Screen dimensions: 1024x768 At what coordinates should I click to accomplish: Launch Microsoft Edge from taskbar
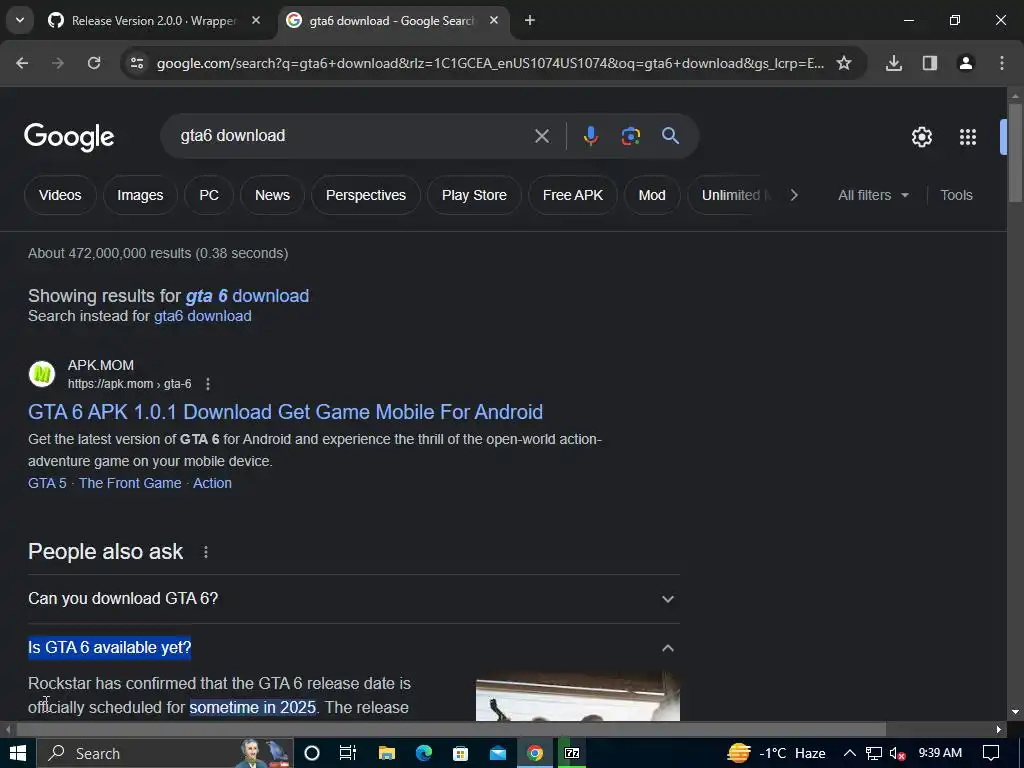(x=424, y=754)
